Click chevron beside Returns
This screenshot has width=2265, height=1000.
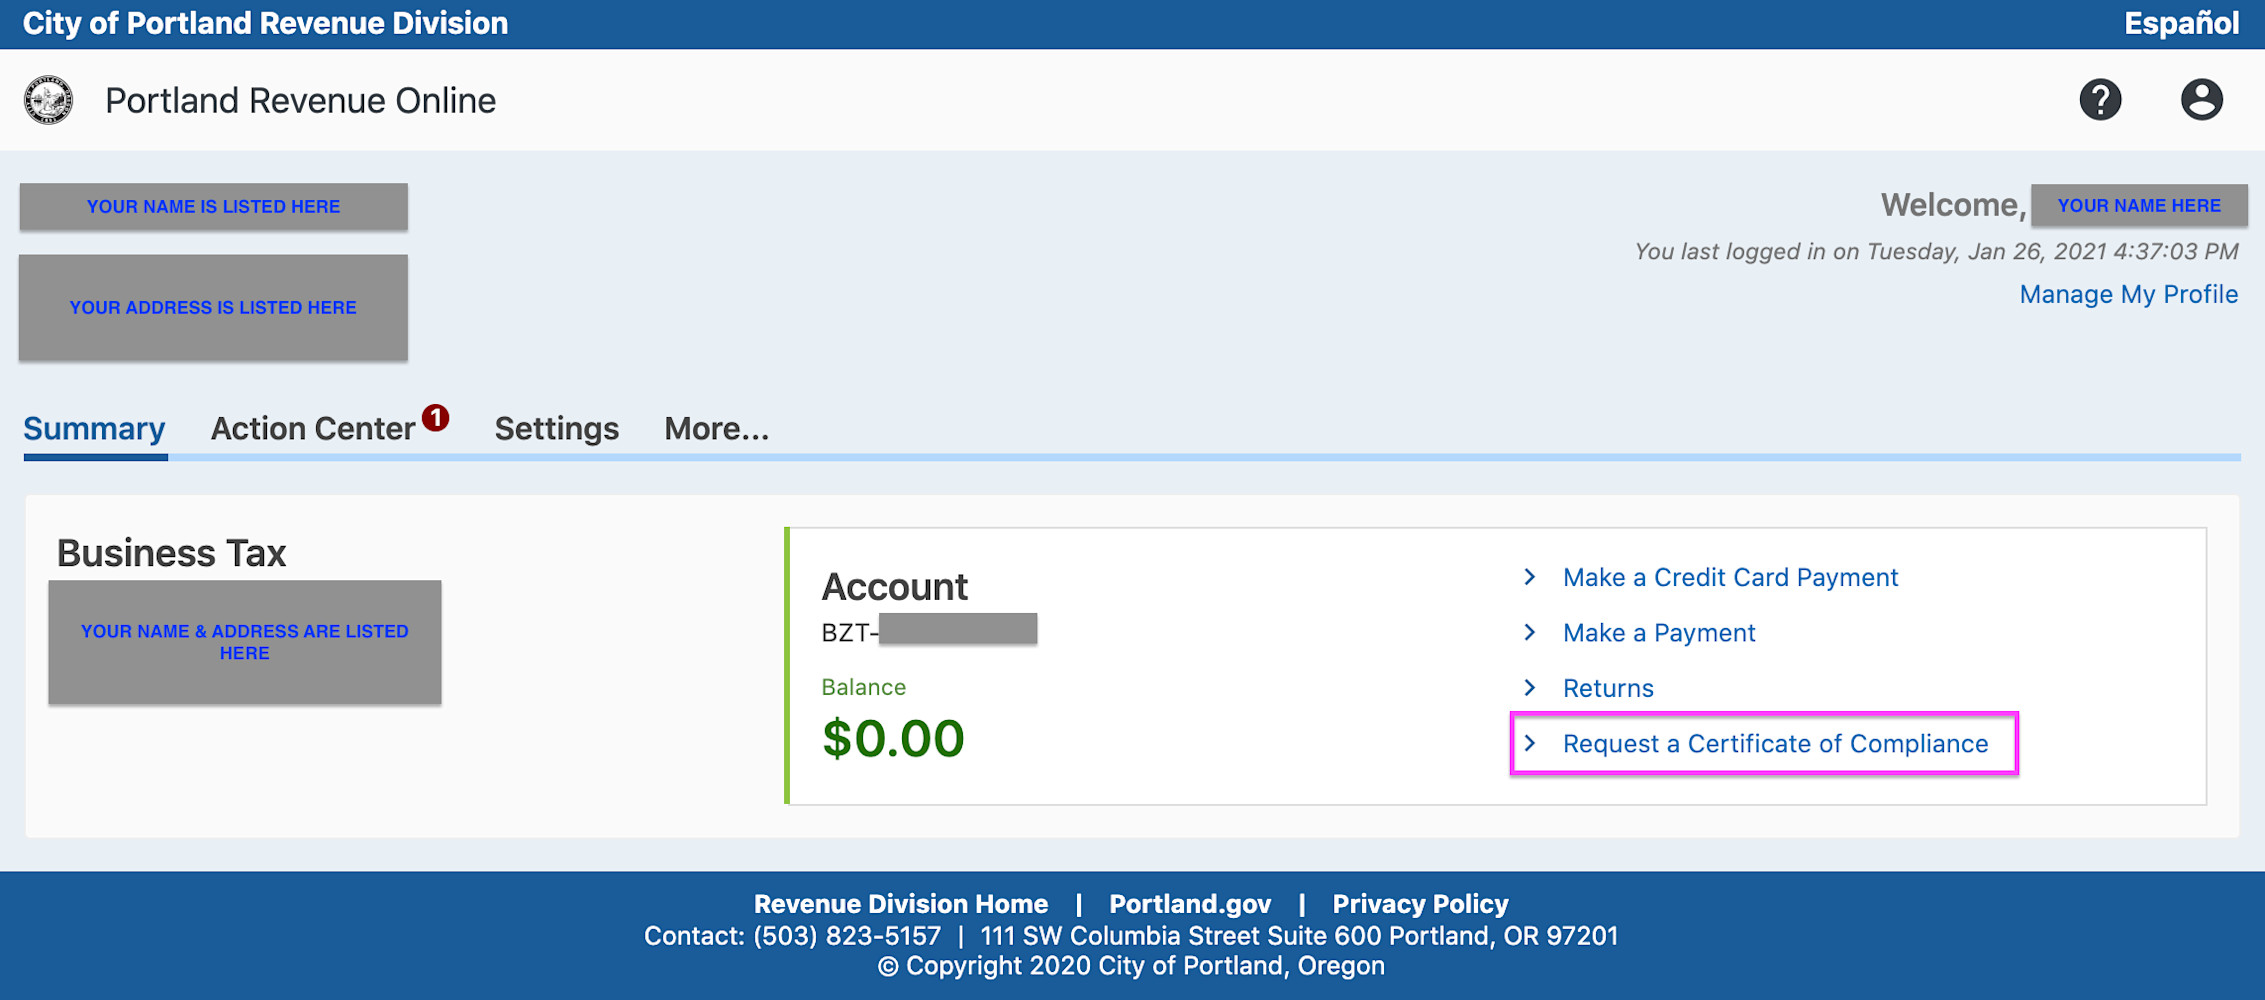(x=1529, y=688)
